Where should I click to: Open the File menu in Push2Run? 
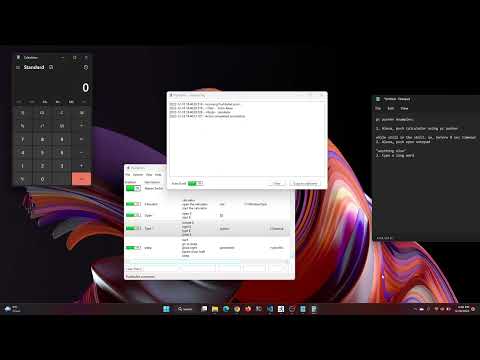(x=128, y=175)
